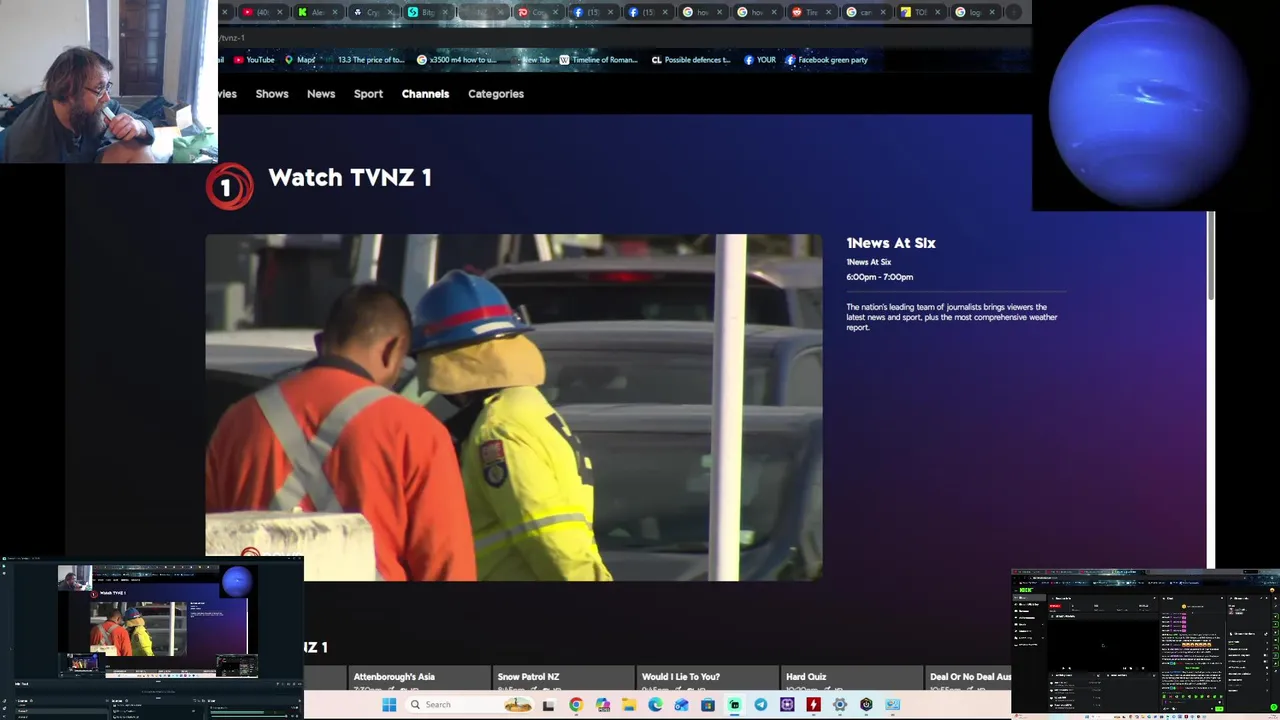Image resolution: width=1280 pixels, height=720 pixels.
Task: Open the last picture-style taskbar icon
Action: pyautogui.click(x=892, y=705)
